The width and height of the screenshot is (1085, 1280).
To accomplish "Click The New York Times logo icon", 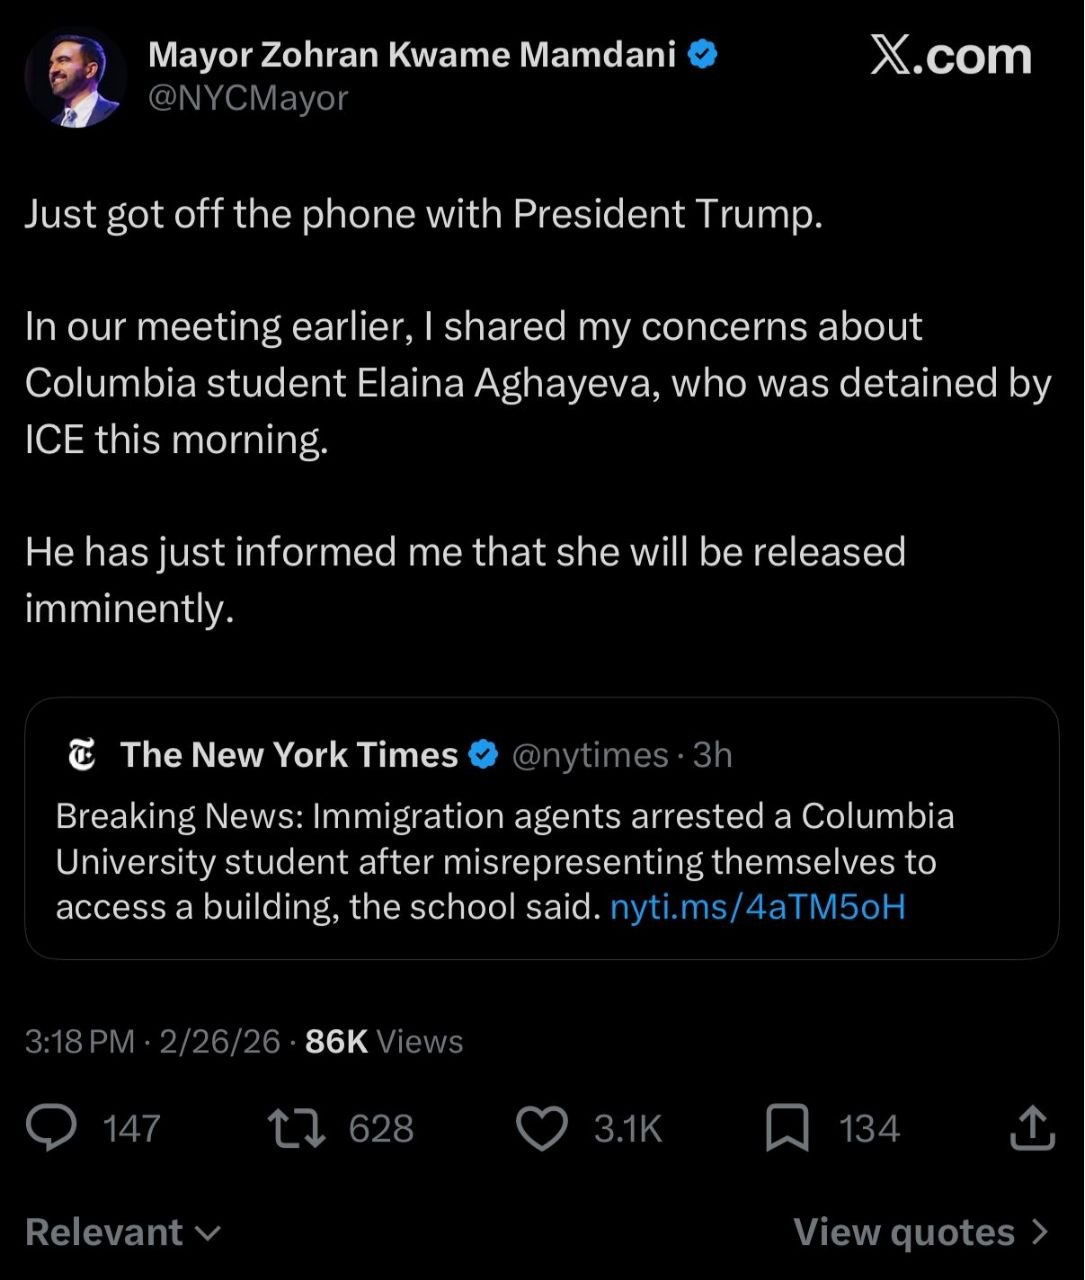I will coord(82,755).
